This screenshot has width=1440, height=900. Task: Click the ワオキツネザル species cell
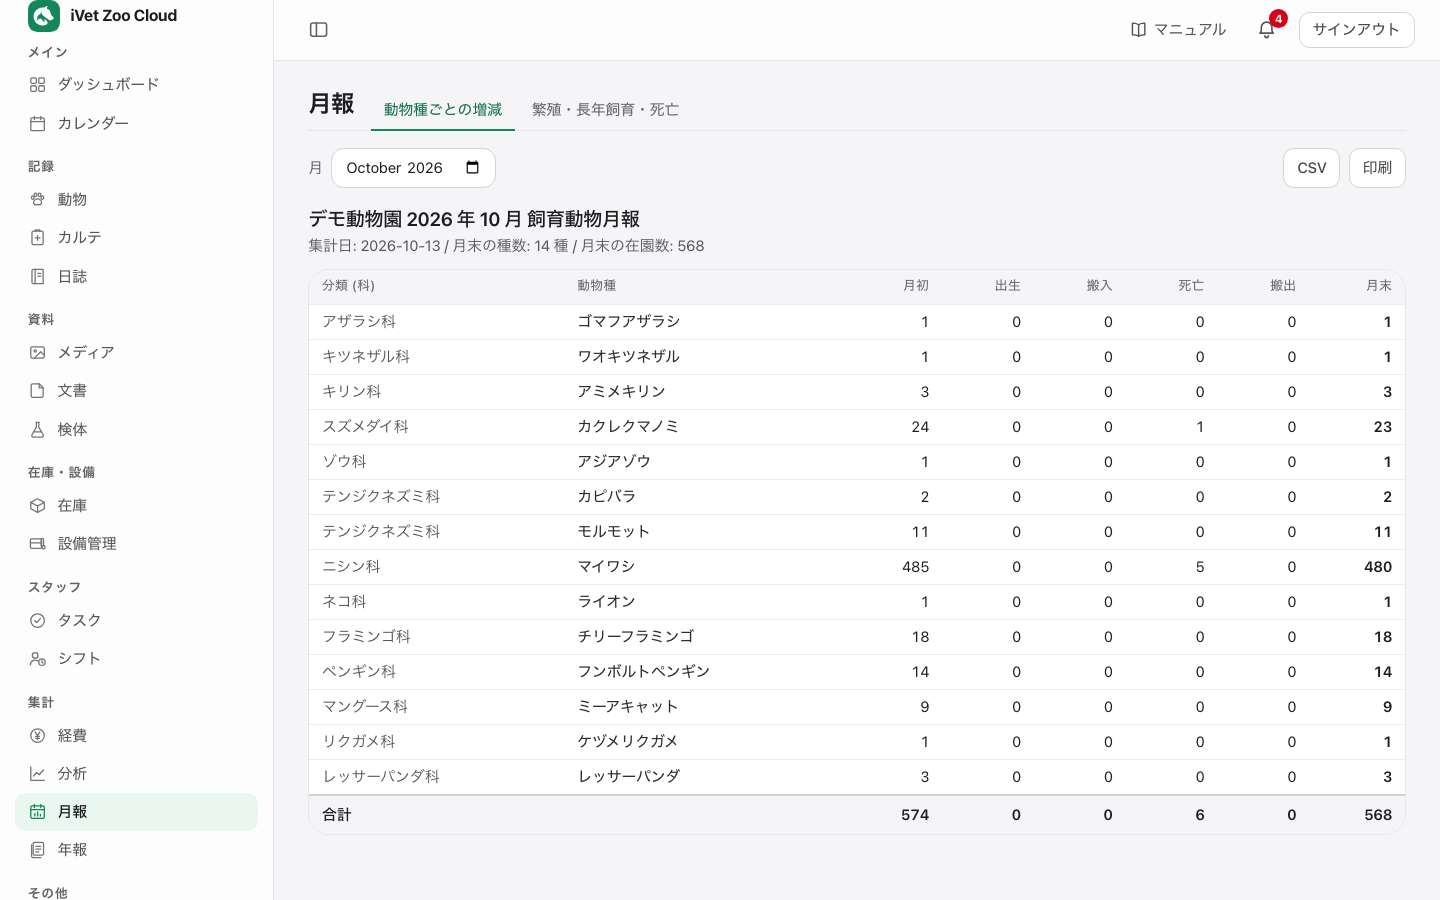point(629,357)
